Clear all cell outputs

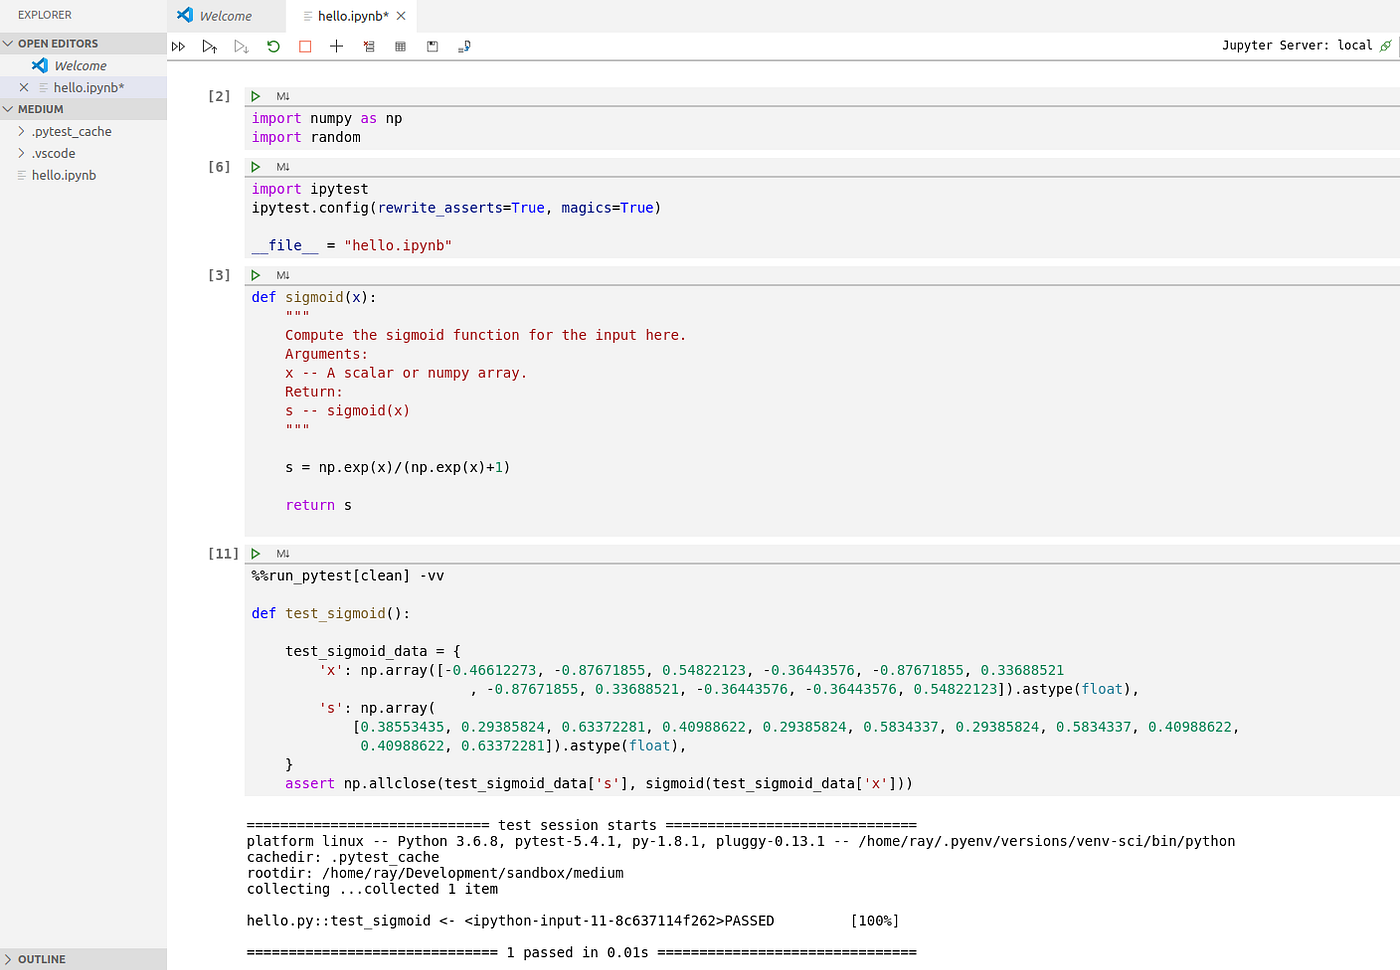point(368,46)
